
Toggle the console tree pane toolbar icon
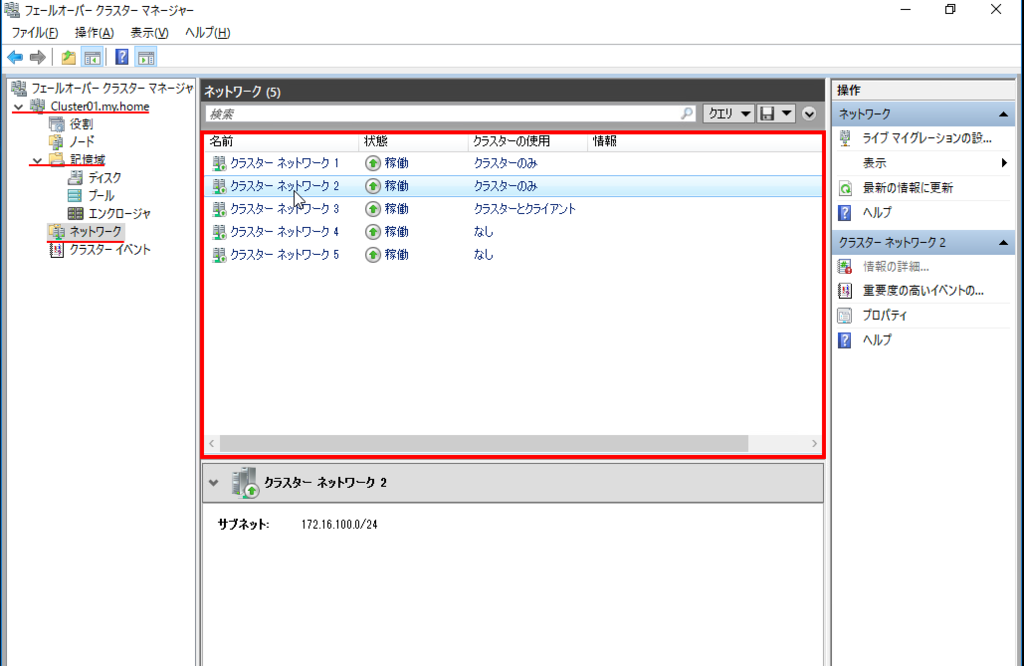pyautogui.click(x=92, y=57)
